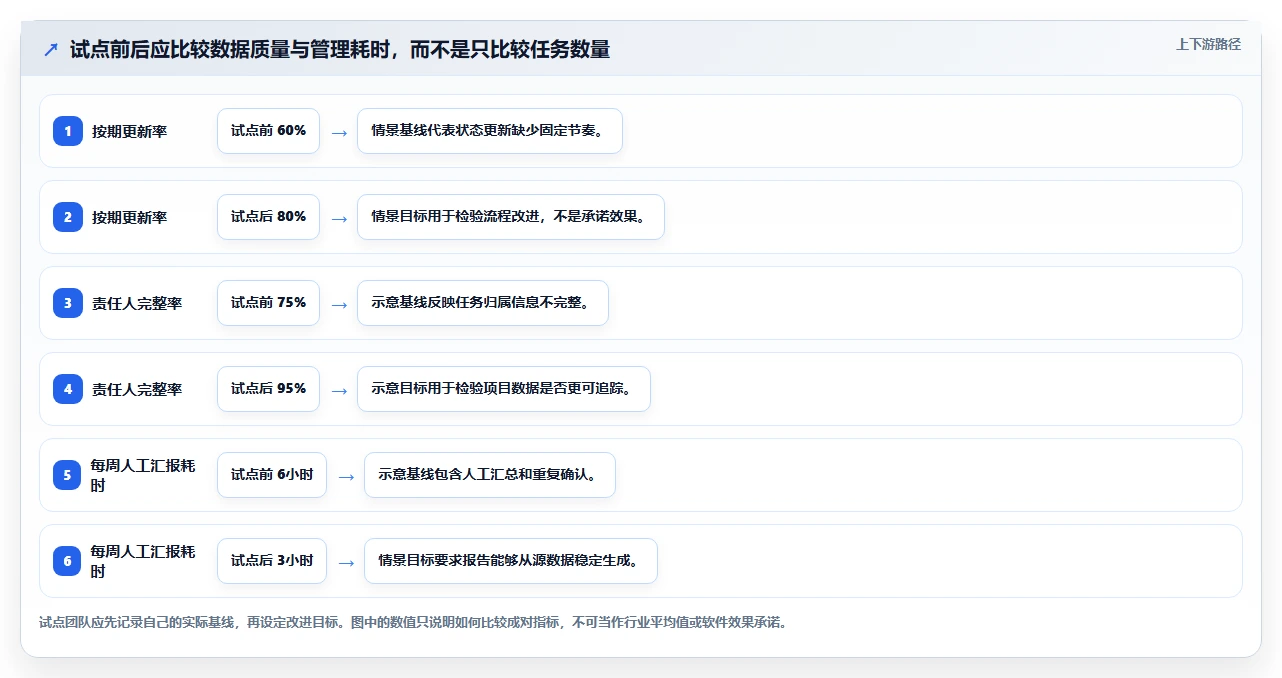The image size is (1282, 678).
Task: Click the number 6 badge
Action: 68,561
